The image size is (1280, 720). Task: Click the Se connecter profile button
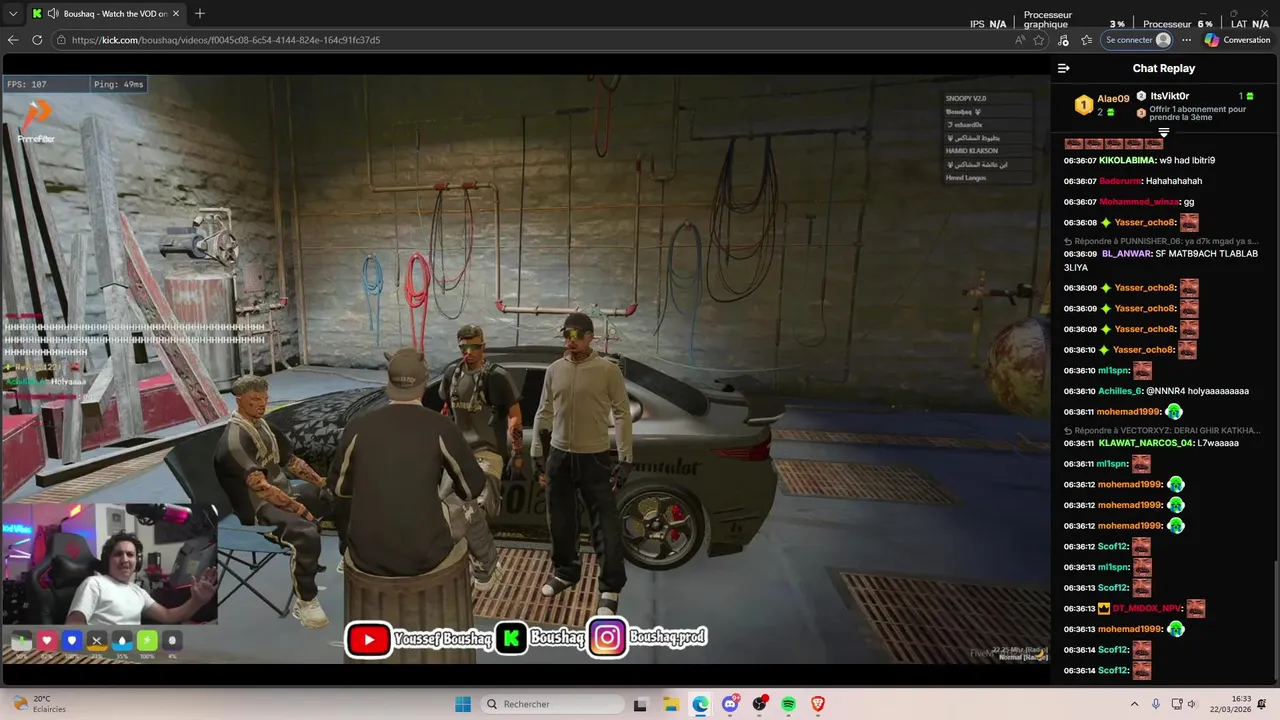click(1137, 40)
